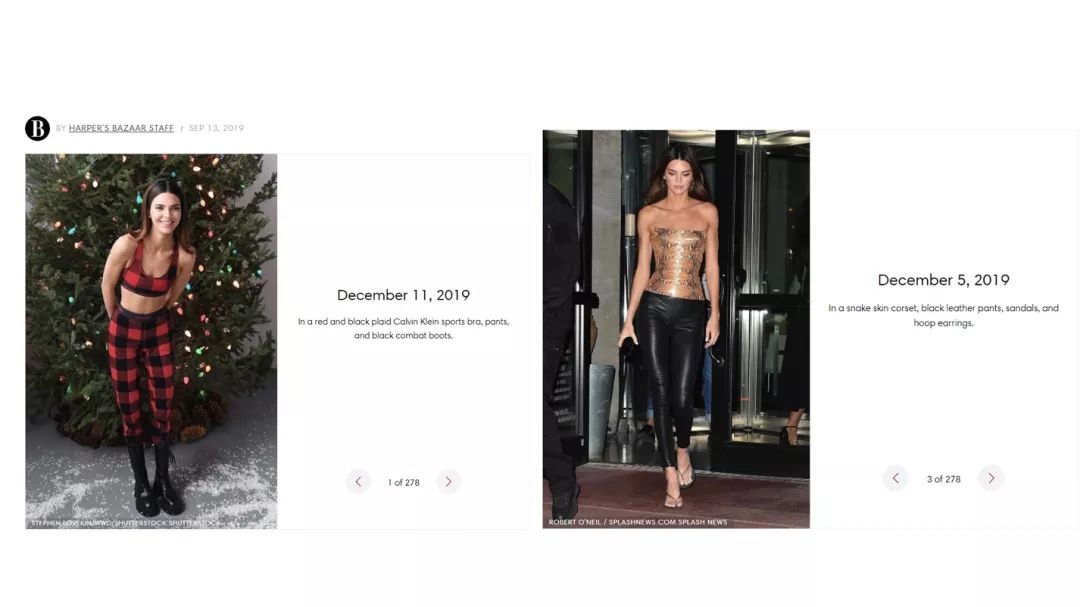Click the snake skin corset description text
Screen dimensions: 1080x607
tap(944, 316)
